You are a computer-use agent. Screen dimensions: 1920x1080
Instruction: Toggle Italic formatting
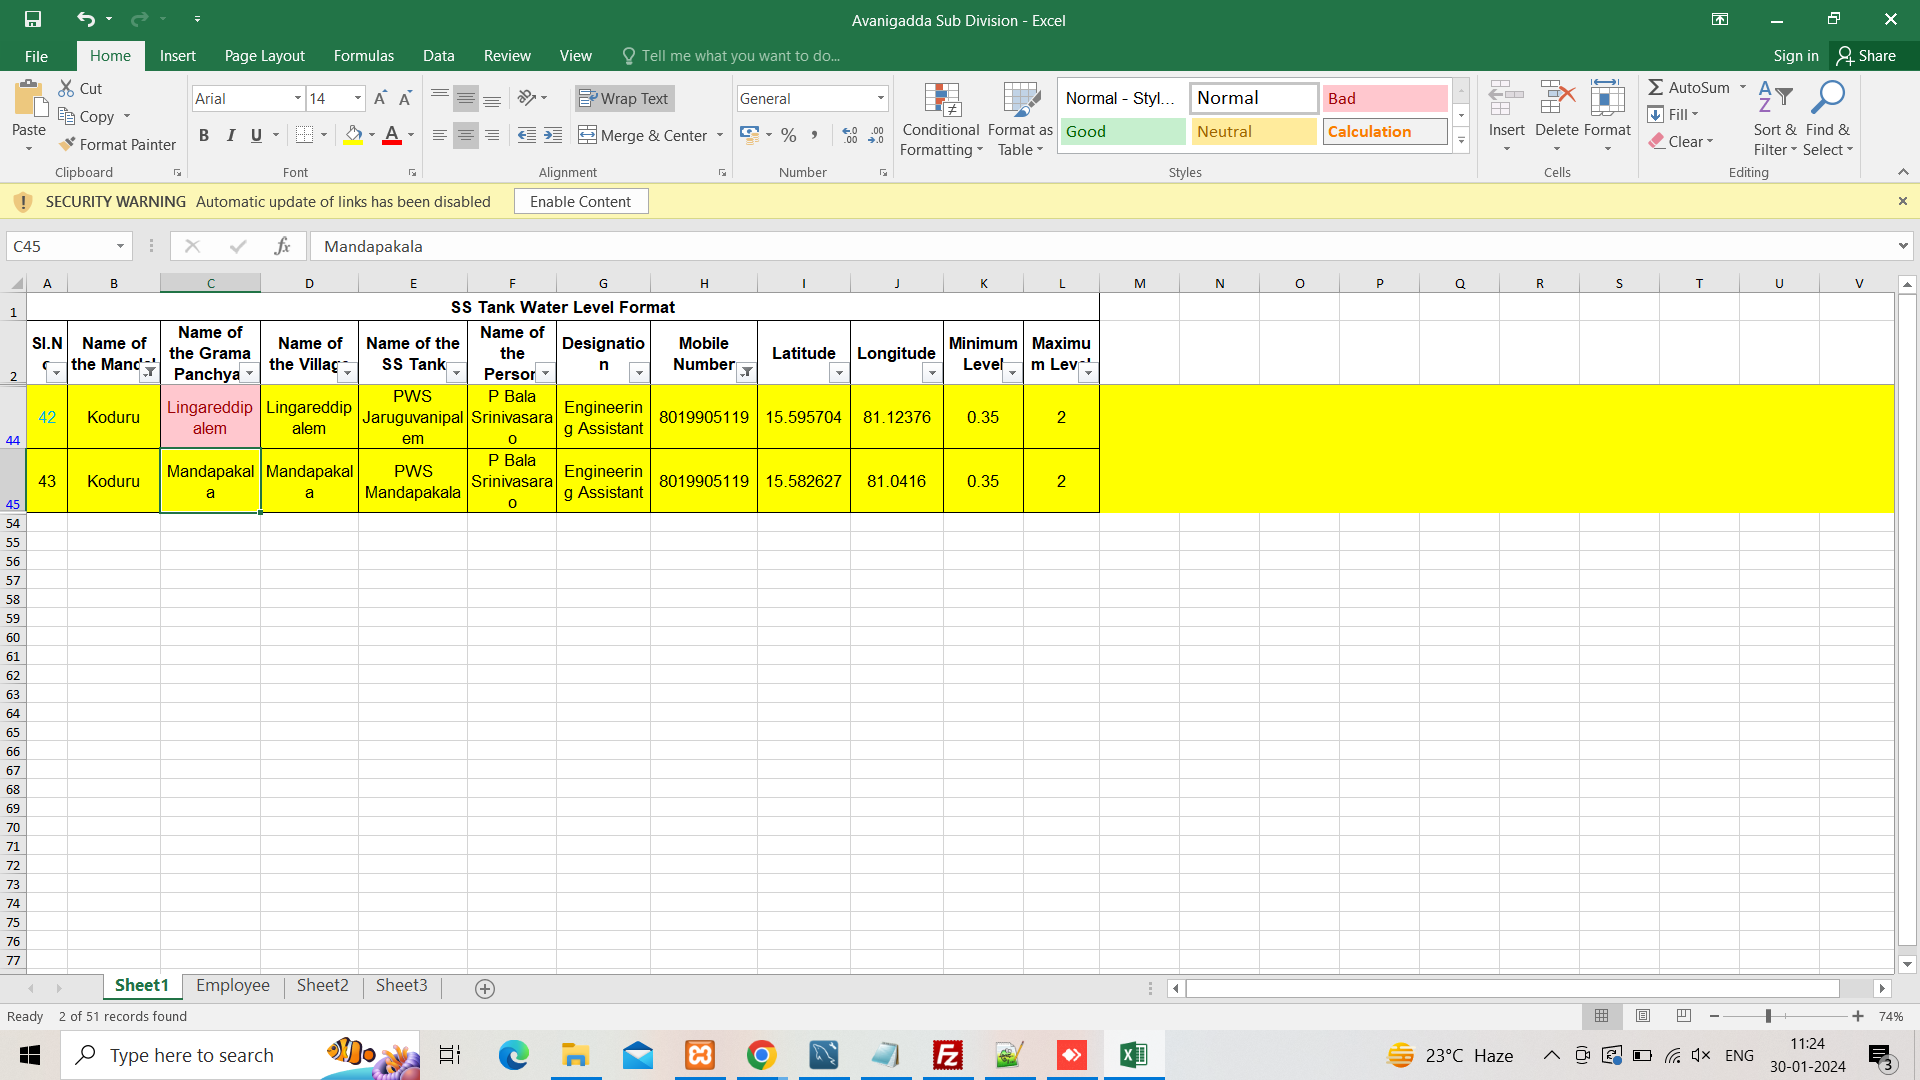[231, 135]
